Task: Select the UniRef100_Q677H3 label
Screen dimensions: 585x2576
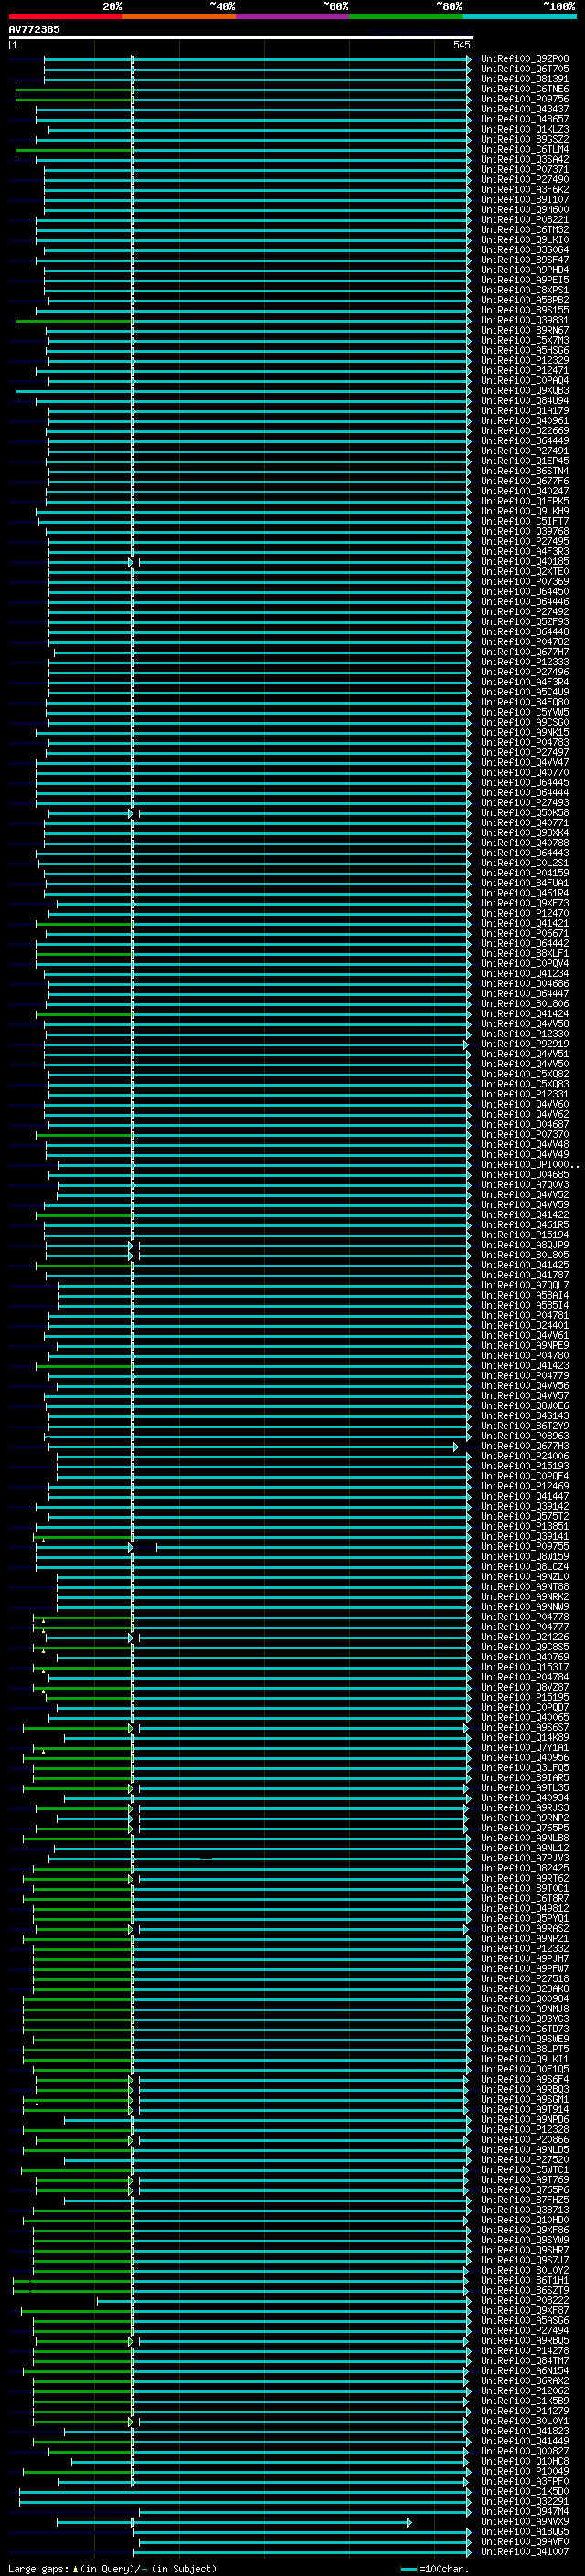Action: [525, 1445]
